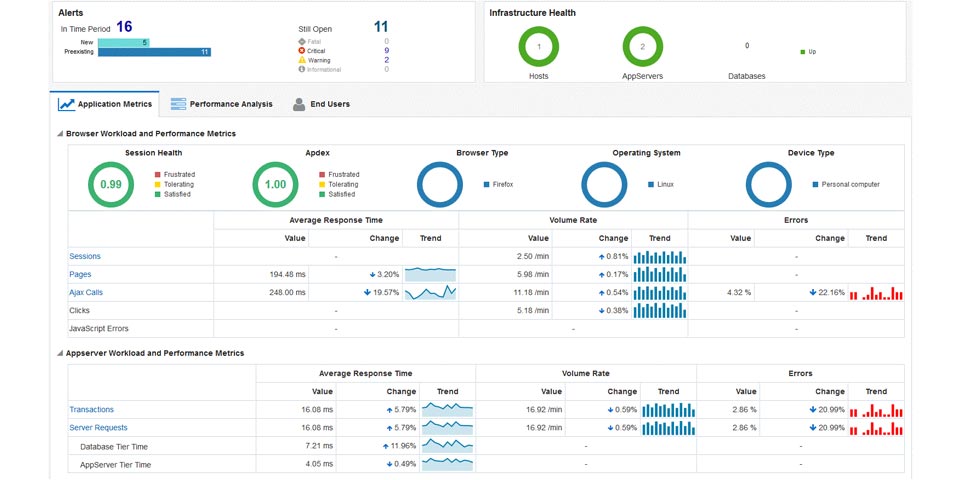Click AppServer Tier Time down arrow 0.49%
This screenshot has height=480, width=960.
(389, 464)
